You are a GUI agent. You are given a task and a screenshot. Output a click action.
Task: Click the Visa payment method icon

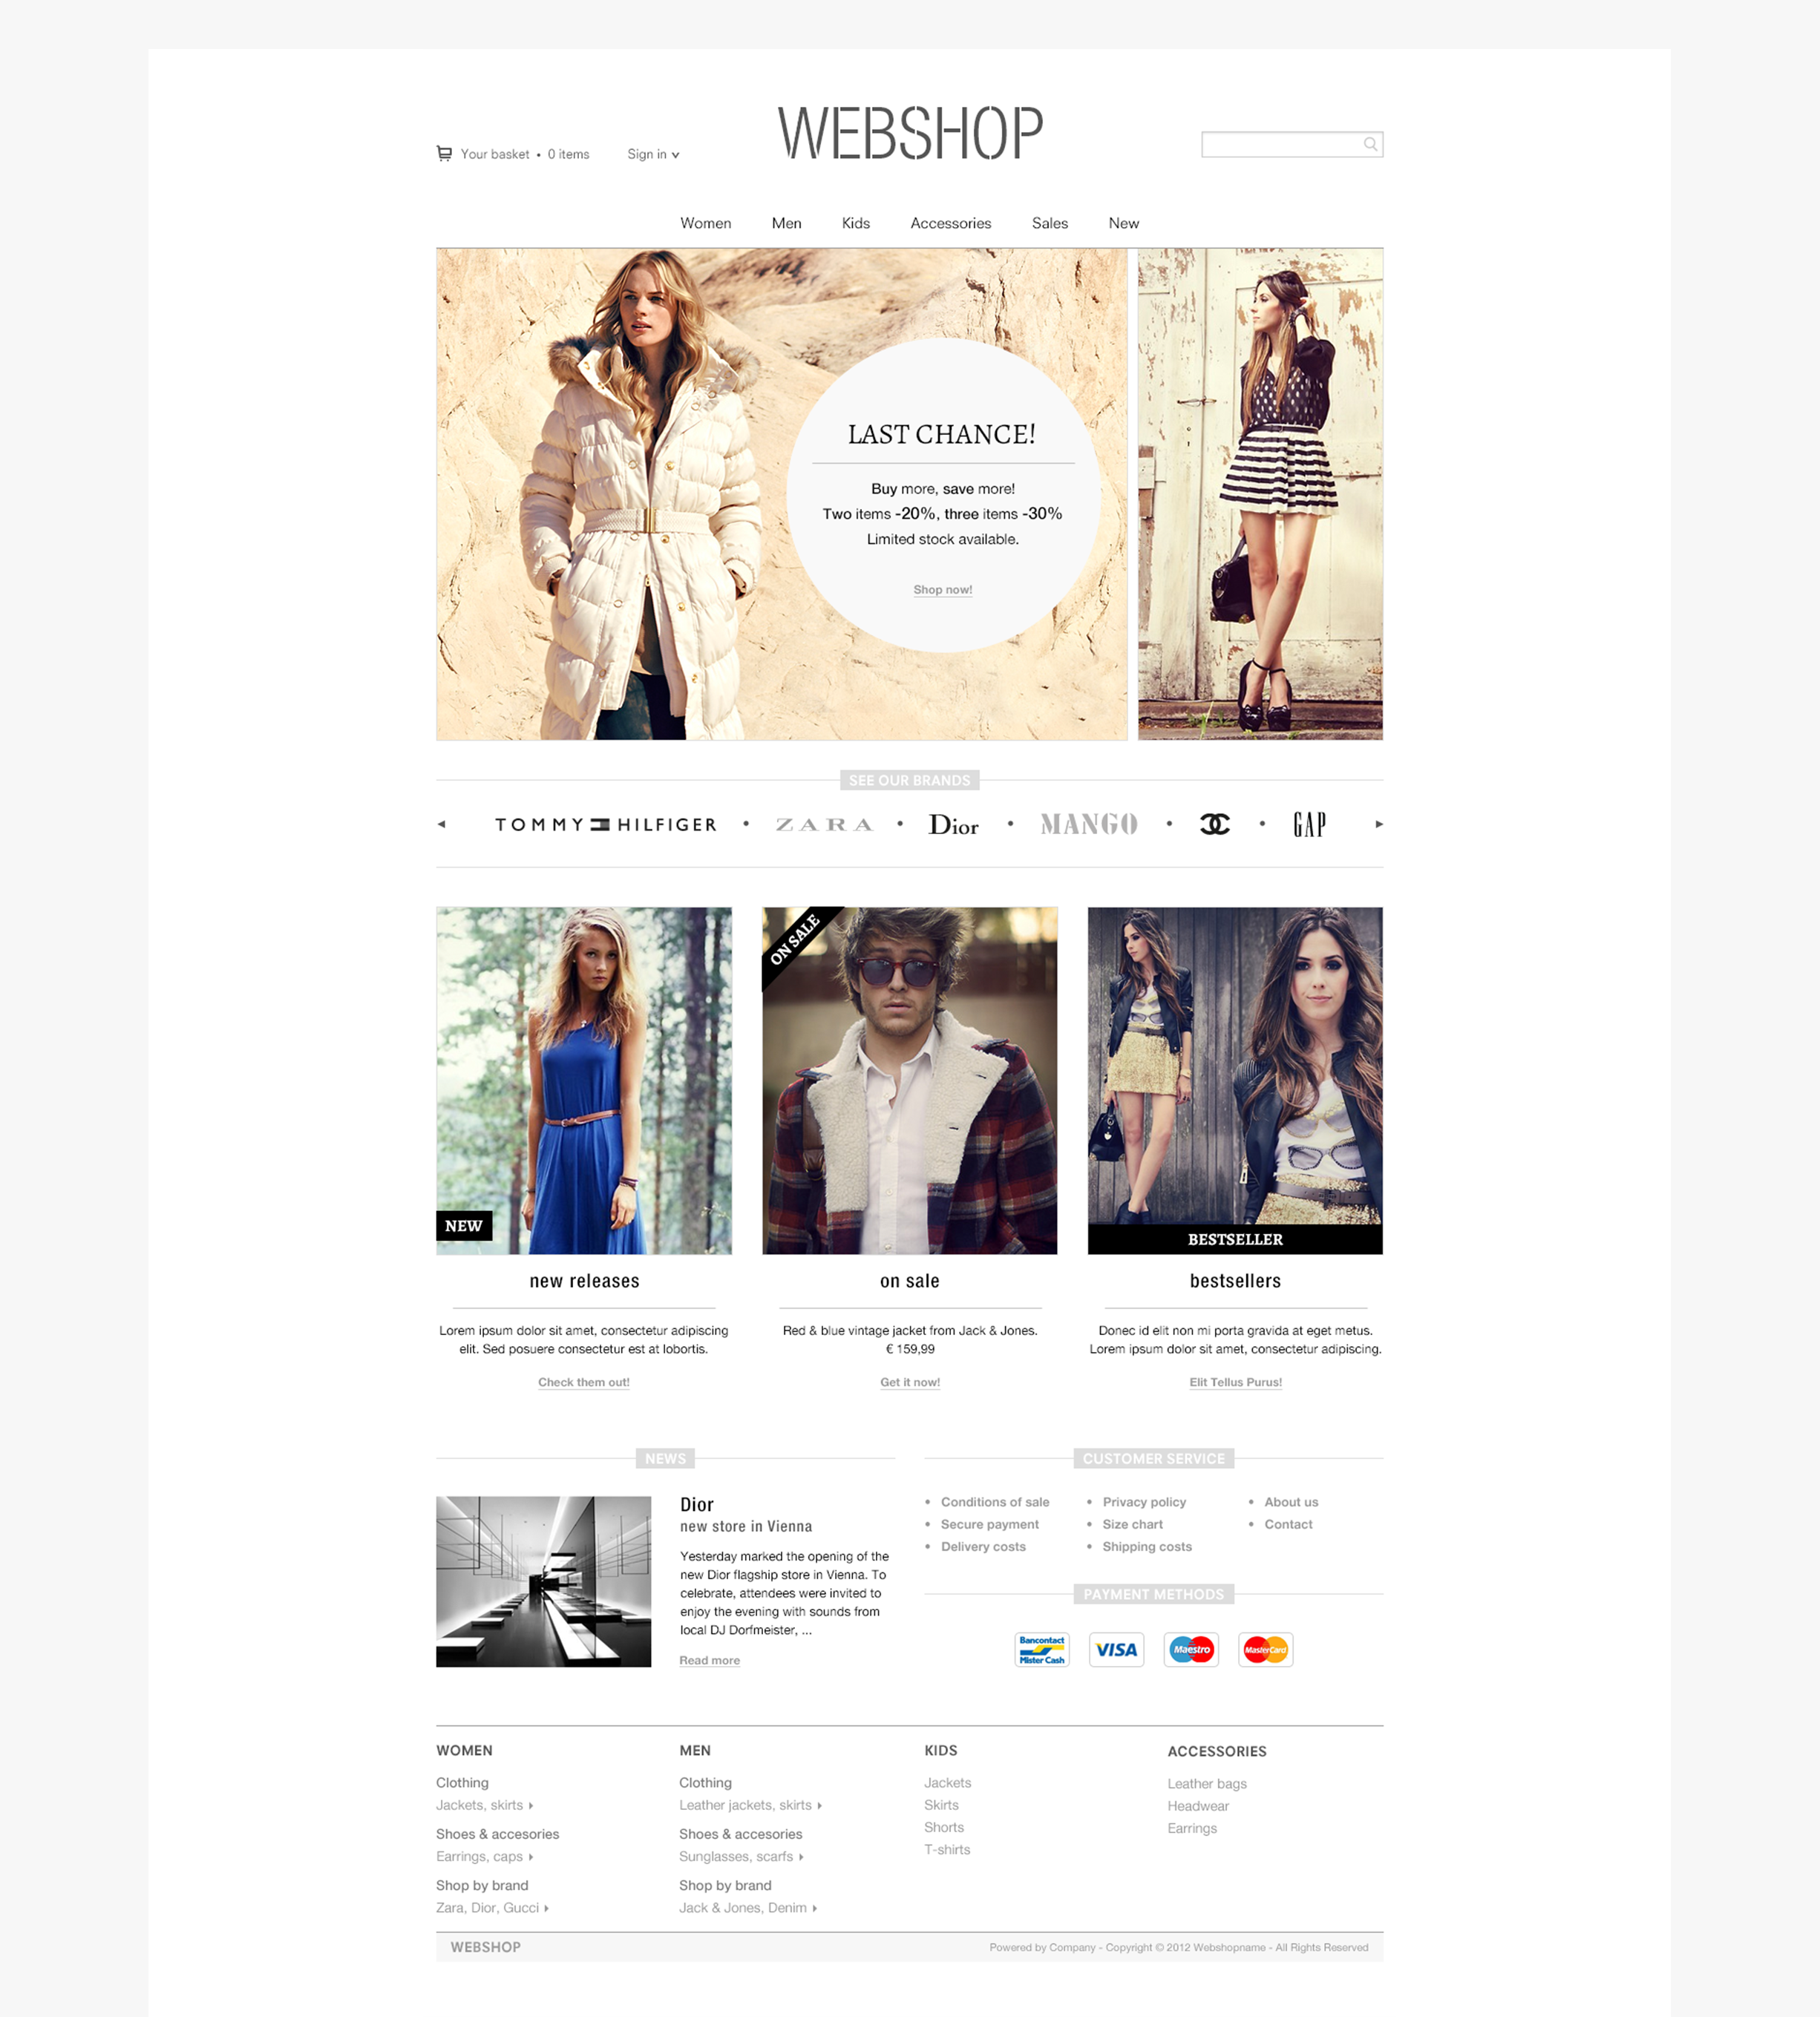1117,1648
